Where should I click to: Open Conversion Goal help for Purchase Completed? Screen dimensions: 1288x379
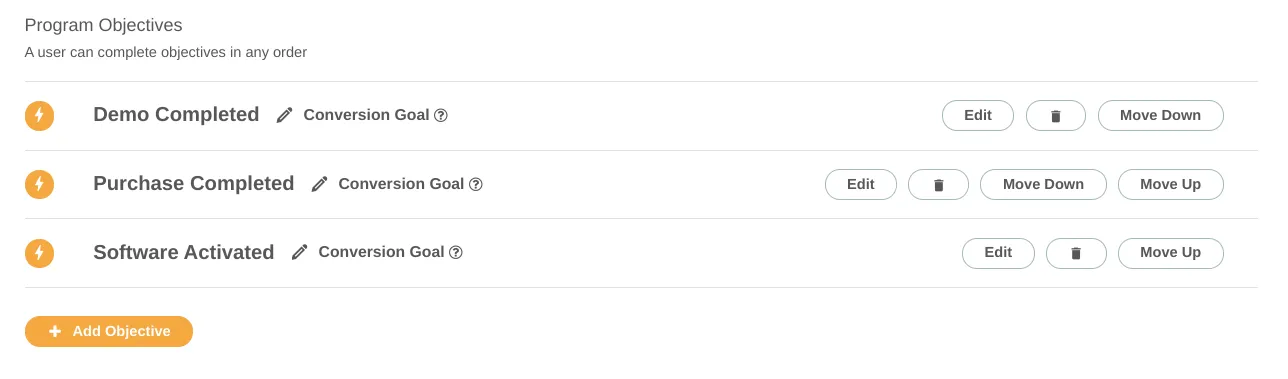coord(476,184)
